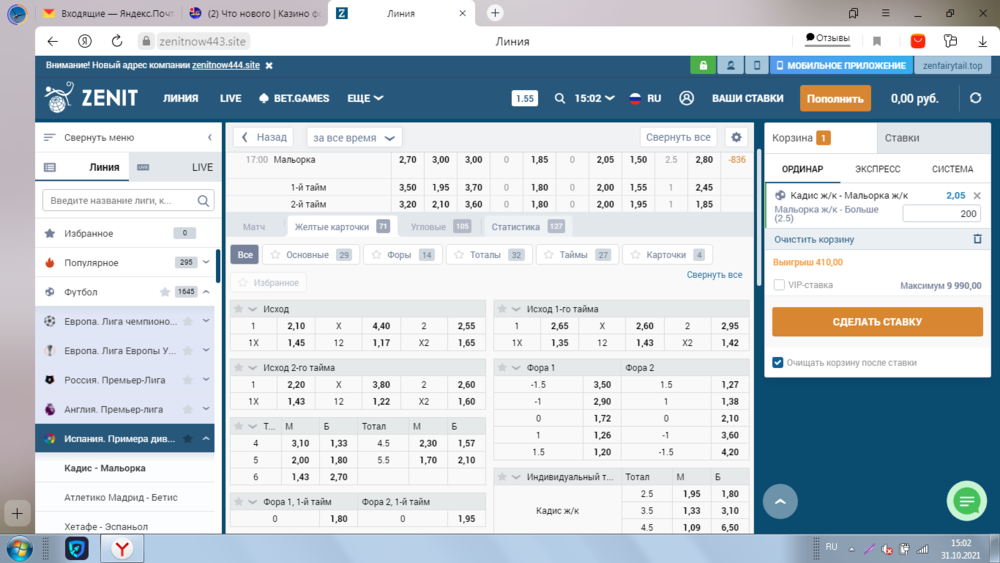Open line settings gear icon
The height and width of the screenshot is (563, 1000).
coord(736,137)
